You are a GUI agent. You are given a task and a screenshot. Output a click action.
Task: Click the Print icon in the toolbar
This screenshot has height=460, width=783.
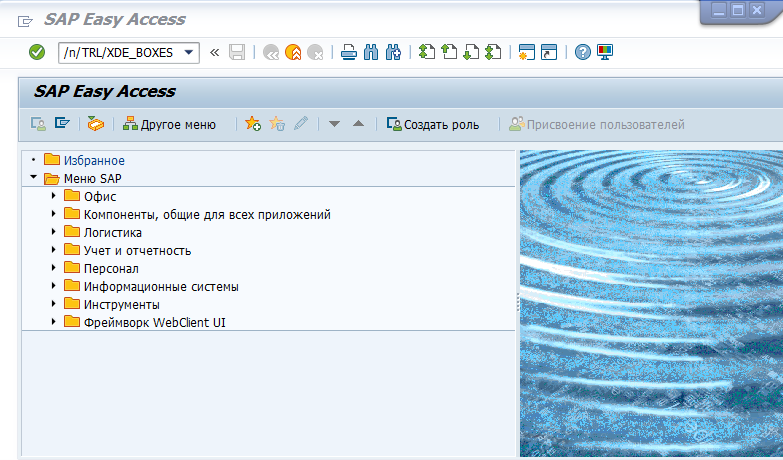coord(348,52)
